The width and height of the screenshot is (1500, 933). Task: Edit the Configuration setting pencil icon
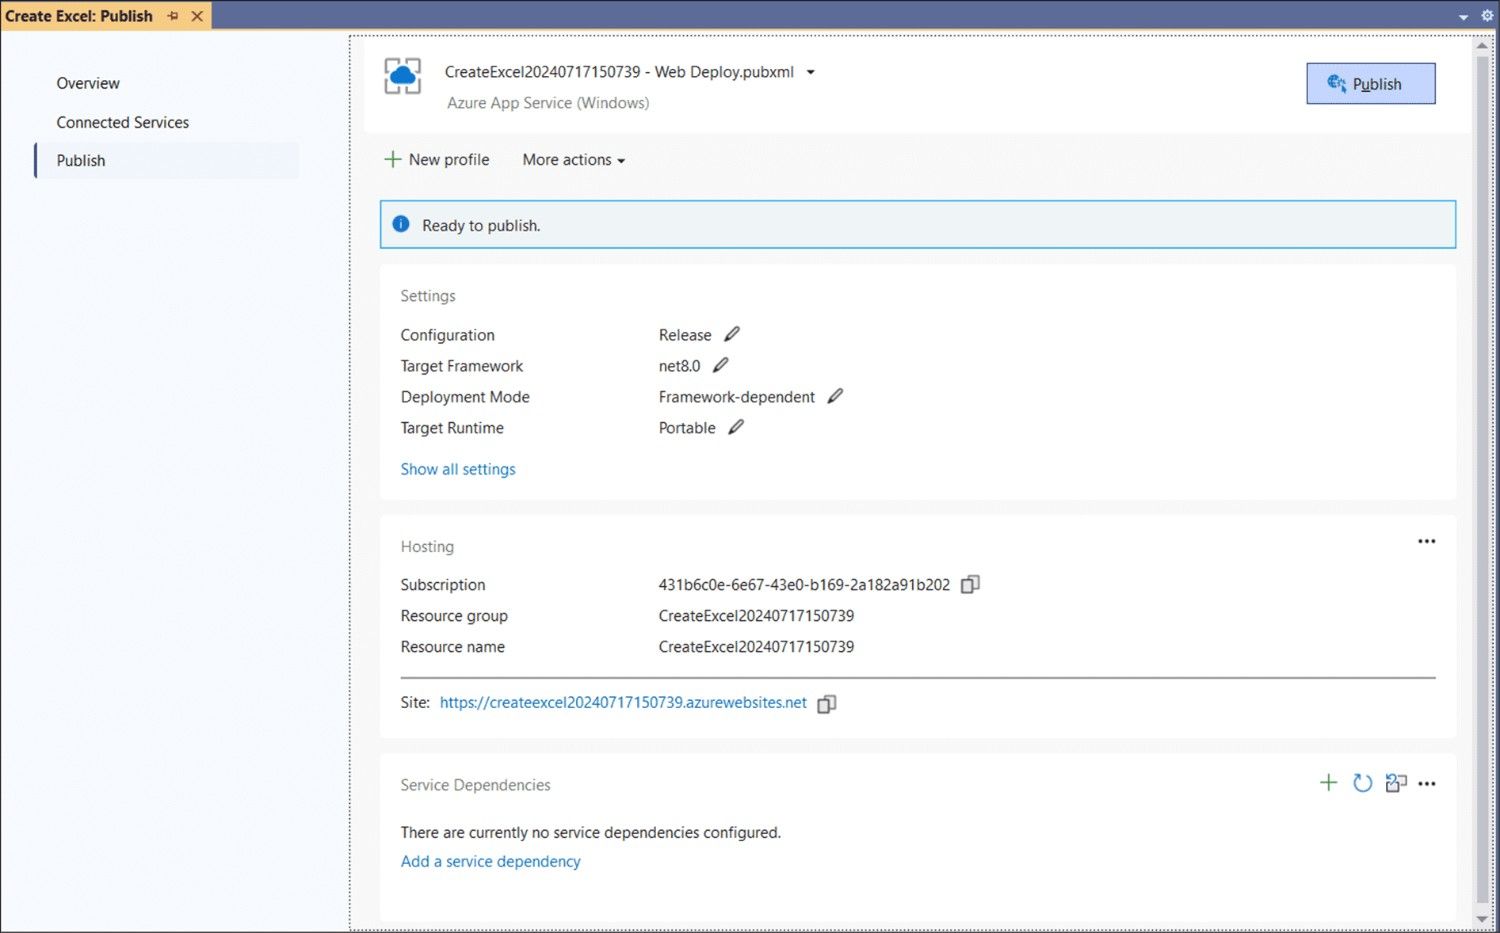click(732, 334)
